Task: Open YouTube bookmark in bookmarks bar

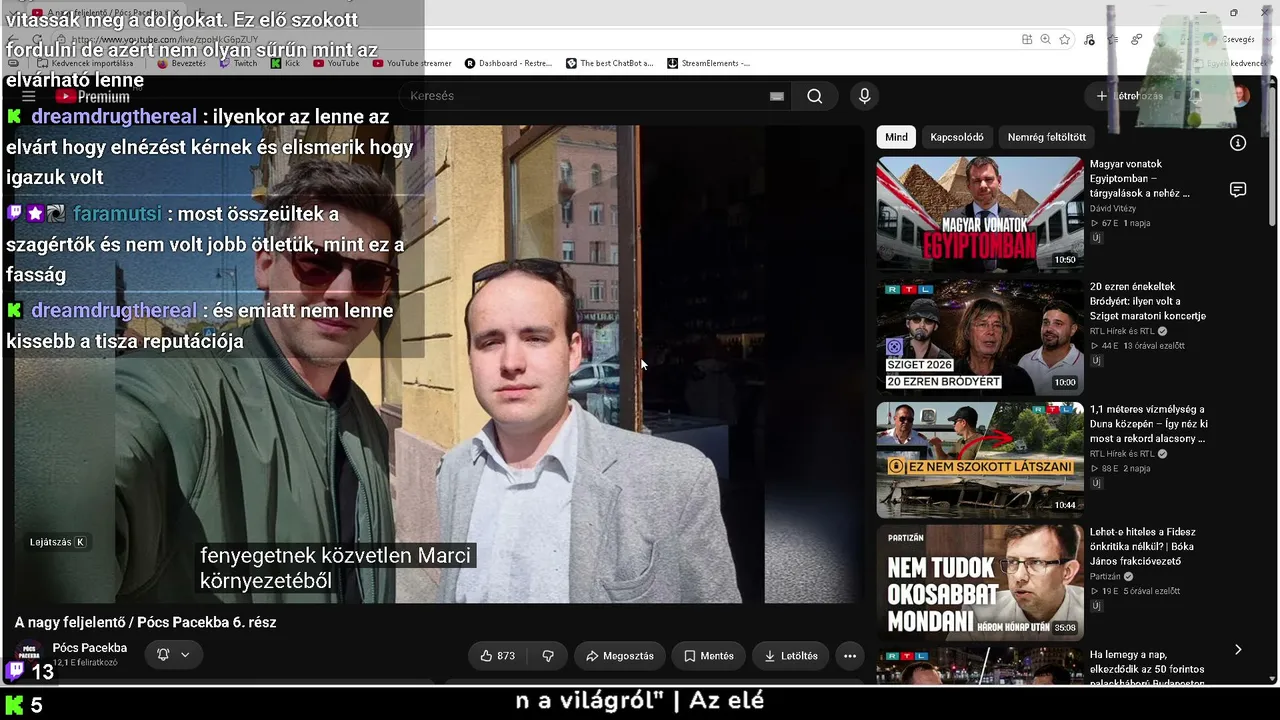Action: pos(336,63)
